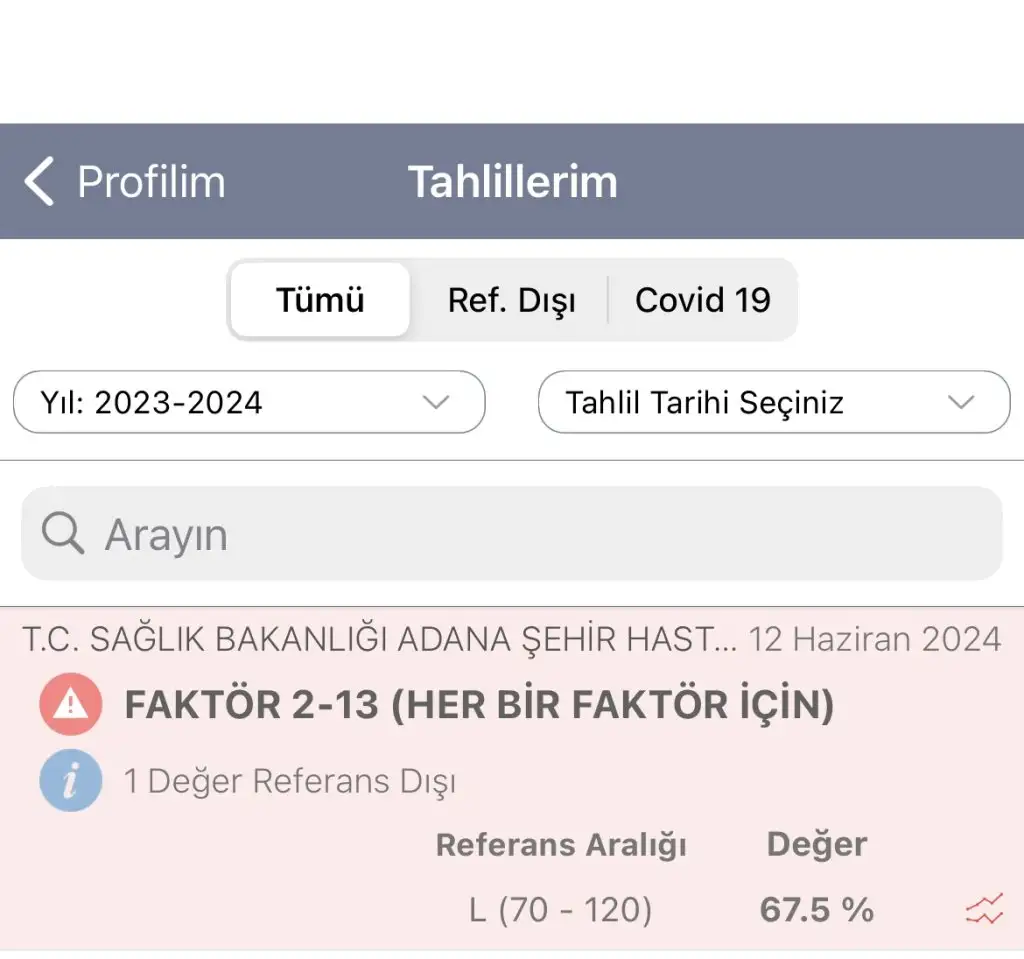Screen dimensions: 1024x959
Task: Click the 67.5 % result value
Action: point(816,910)
